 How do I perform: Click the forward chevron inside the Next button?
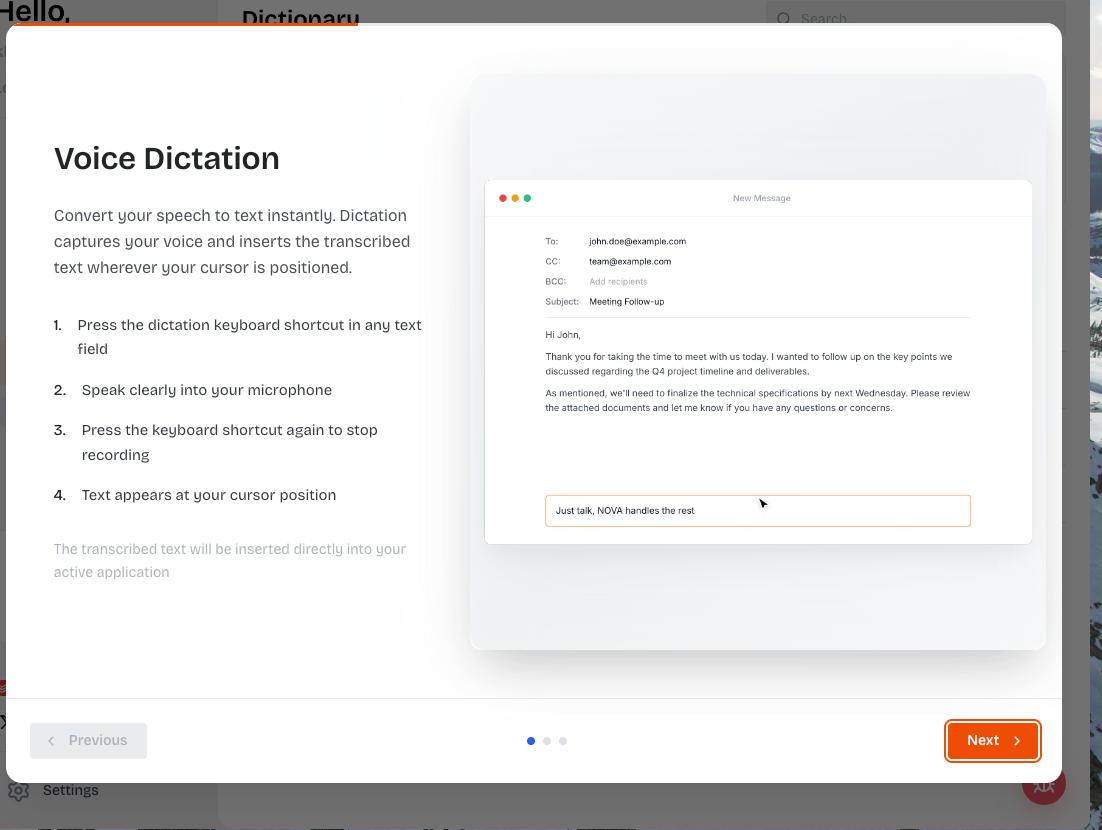[1018, 741]
